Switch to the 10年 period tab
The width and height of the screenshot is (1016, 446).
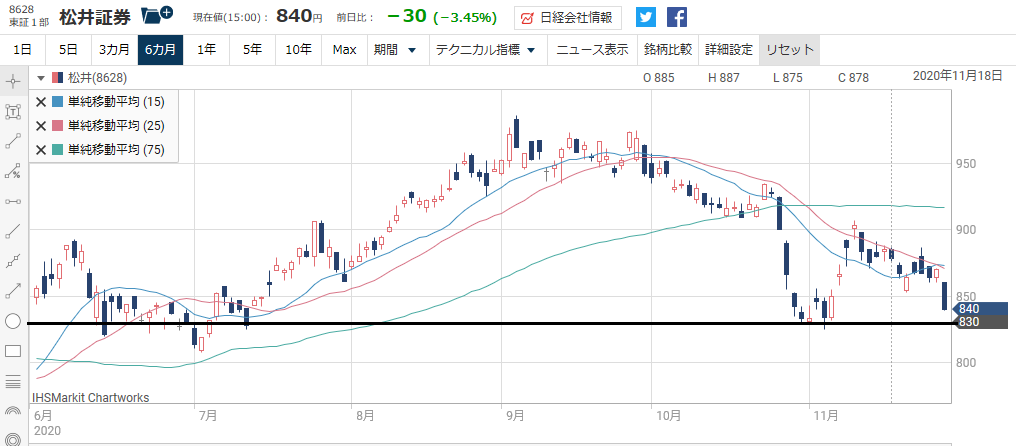(x=298, y=50)
